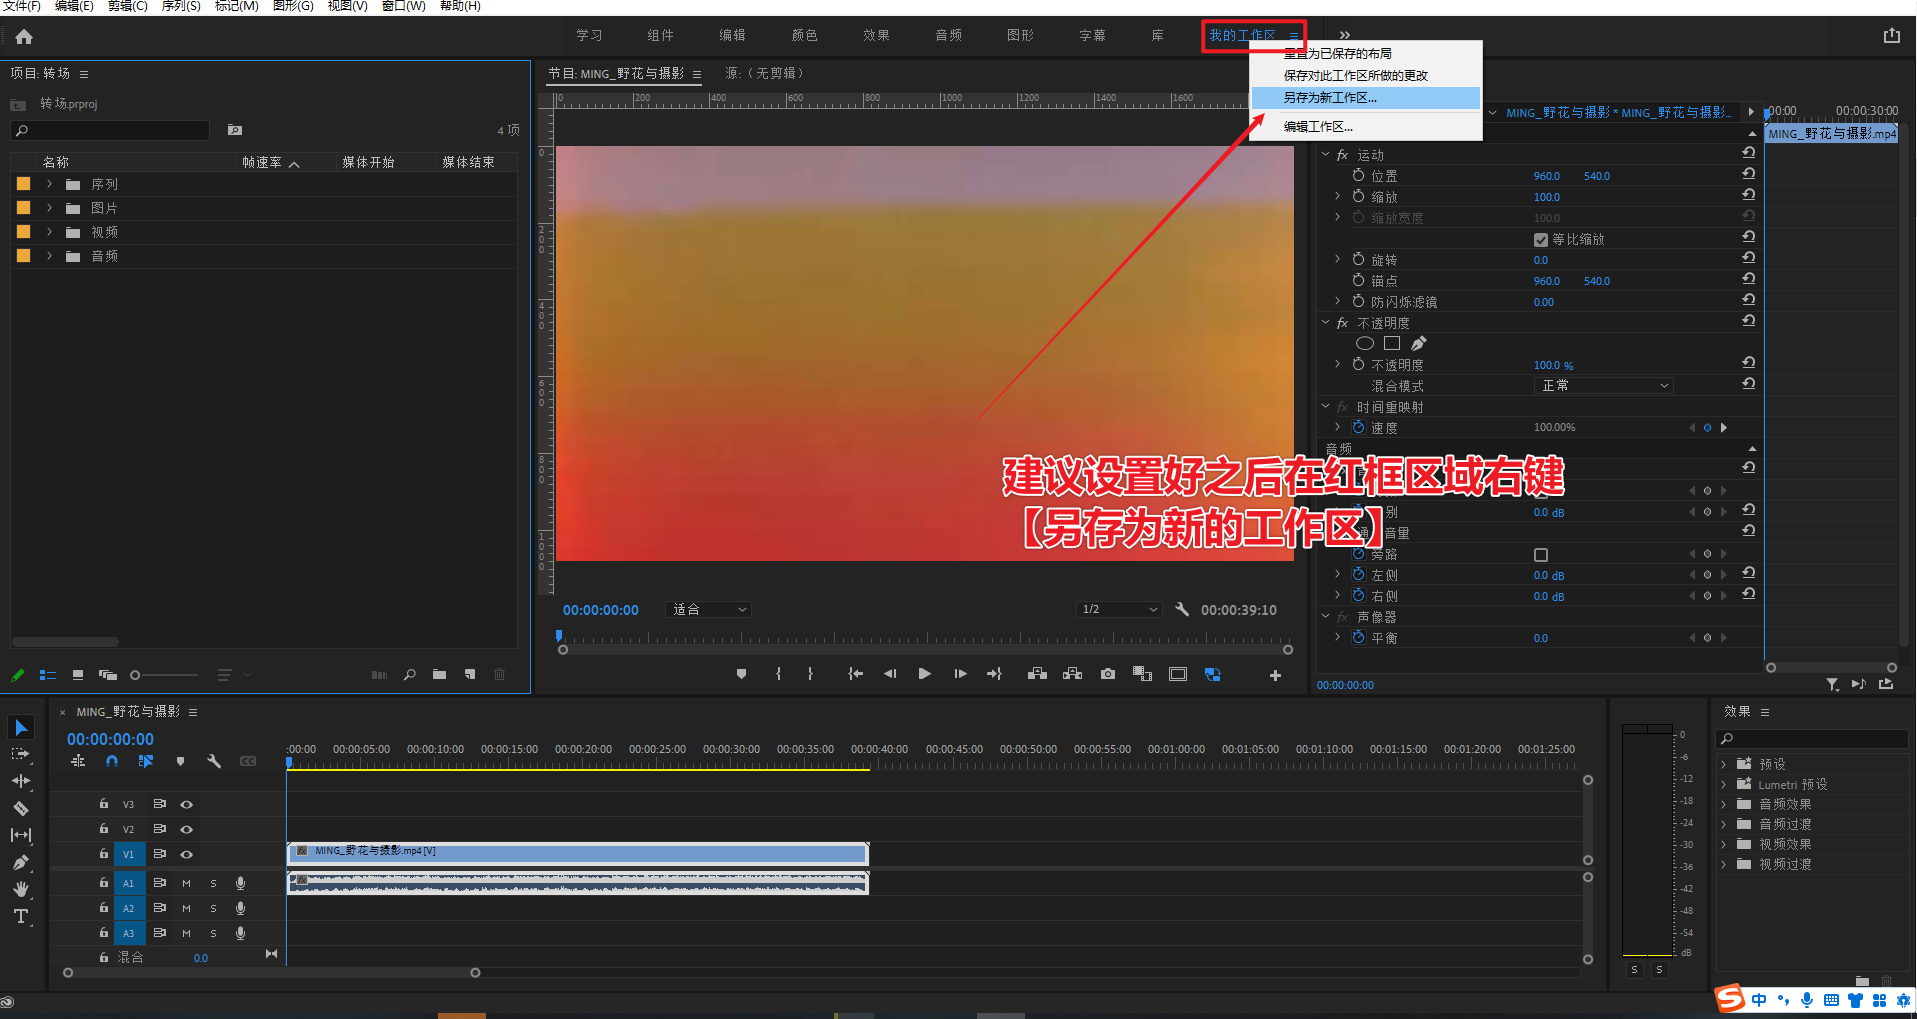The height and width of the screenshot is (1019, 1917).
Task: Click Go to In point button
Action: [x=855, y=674]
